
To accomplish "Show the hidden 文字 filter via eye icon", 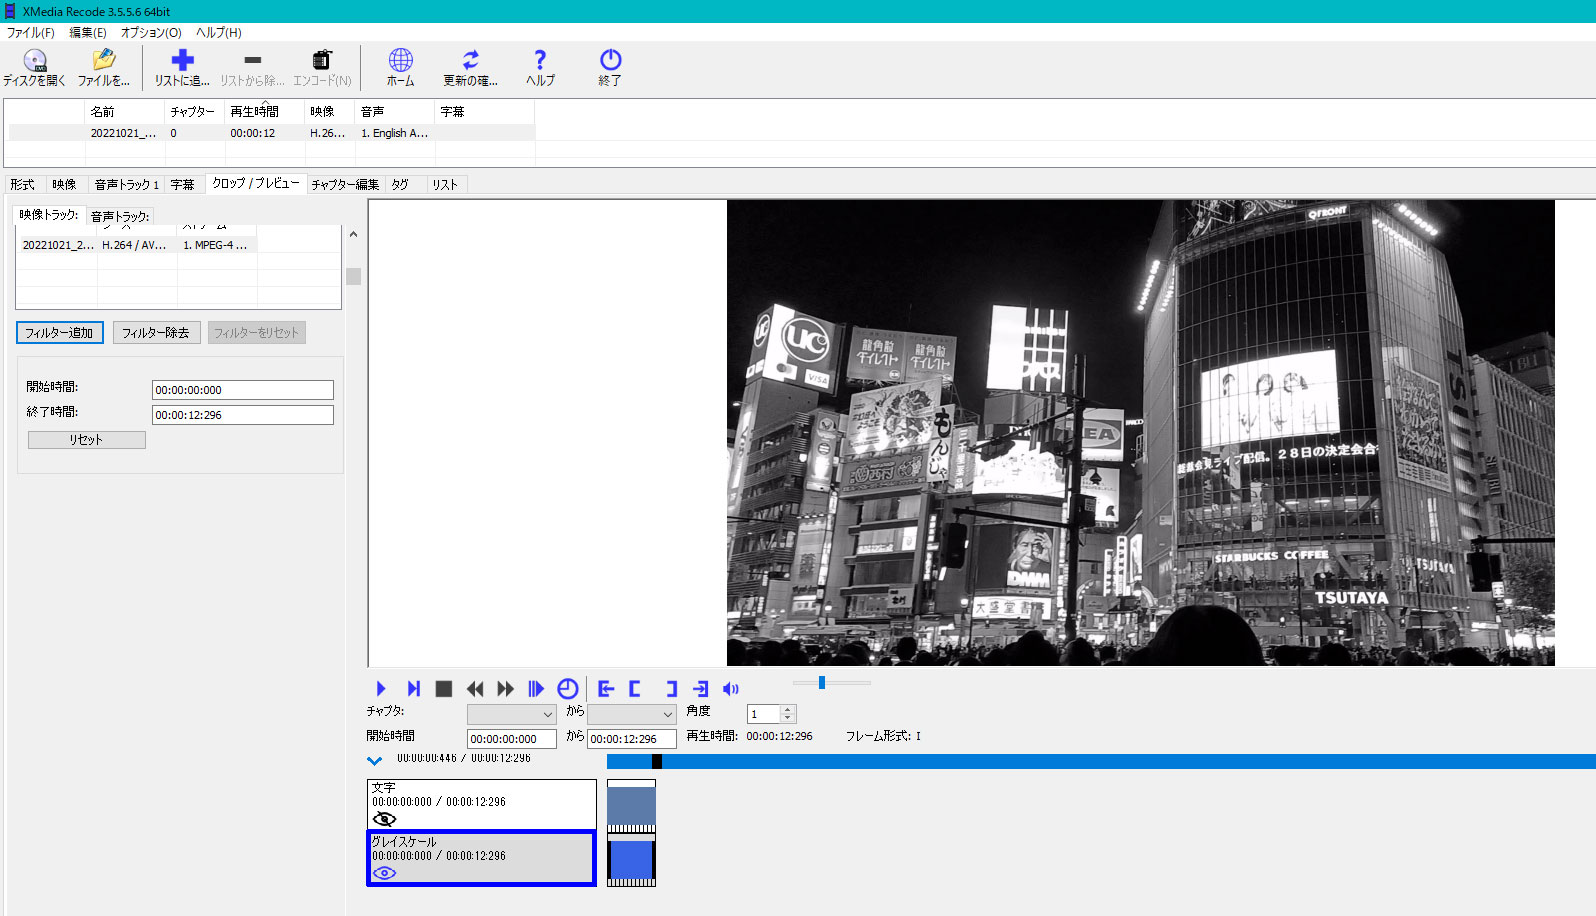I will pyautogui.click(x=384, y=819).
